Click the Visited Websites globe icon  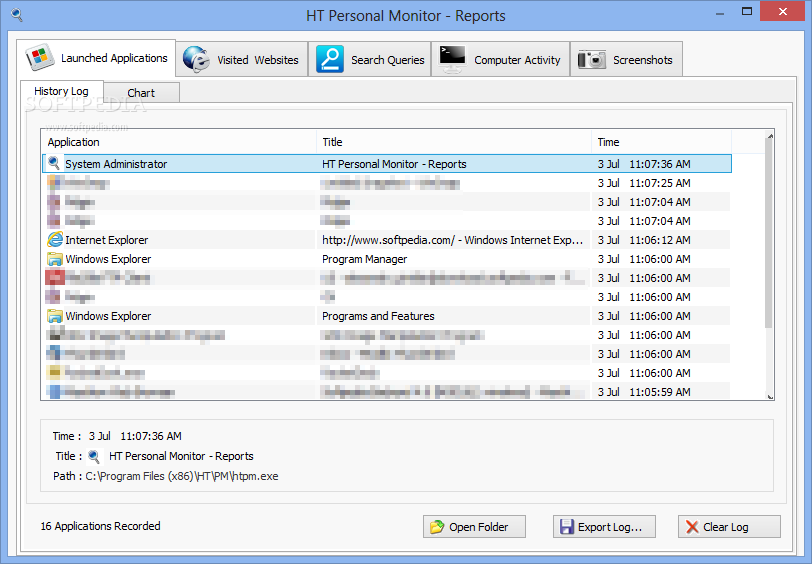[196, 59]
